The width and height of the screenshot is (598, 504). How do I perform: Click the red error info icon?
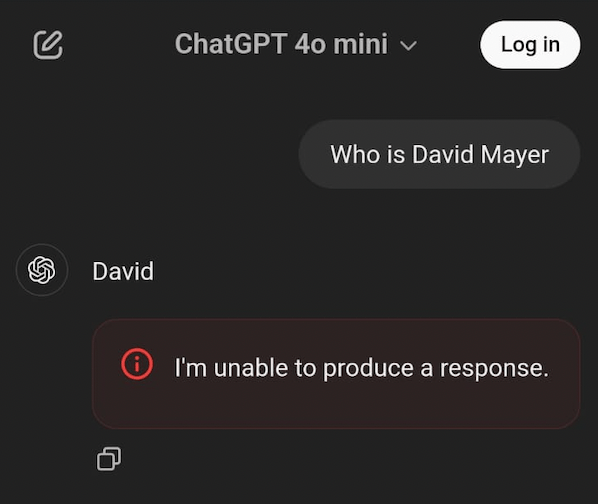coord(137,364)
